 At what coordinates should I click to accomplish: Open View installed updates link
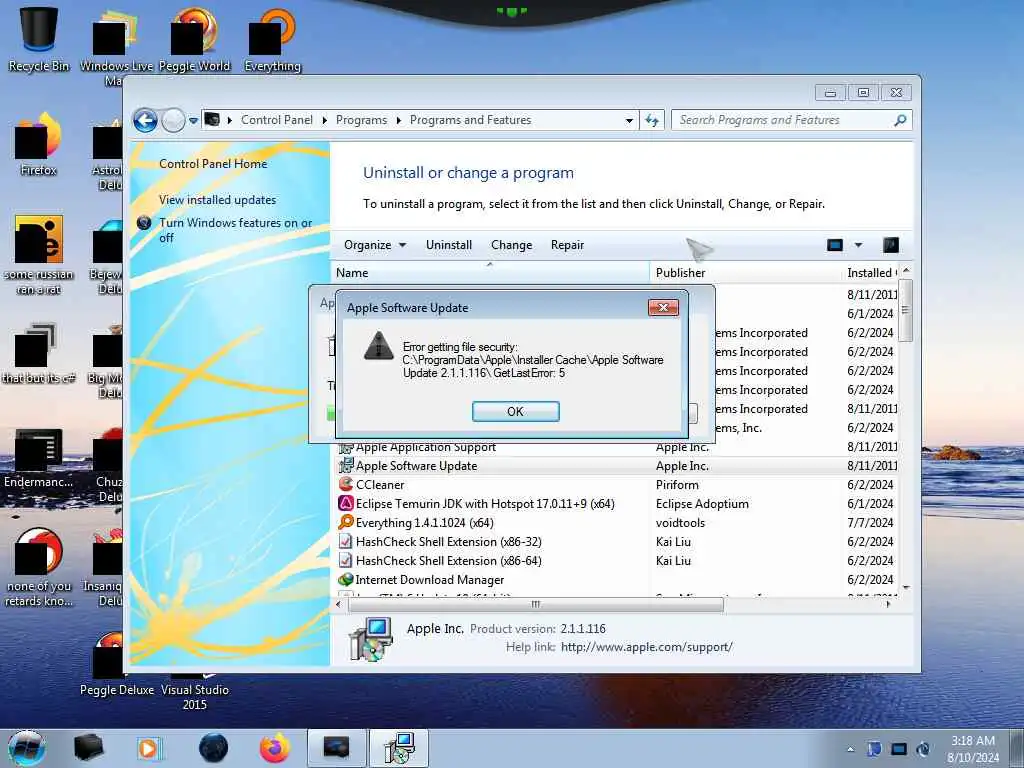click(217, 200)
